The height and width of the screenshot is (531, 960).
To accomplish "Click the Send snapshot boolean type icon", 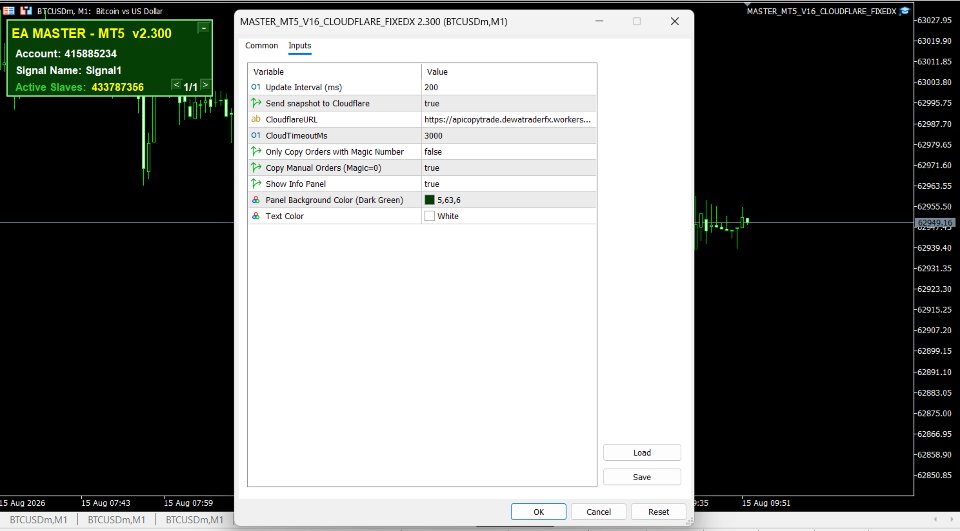I will coord(256,104).
